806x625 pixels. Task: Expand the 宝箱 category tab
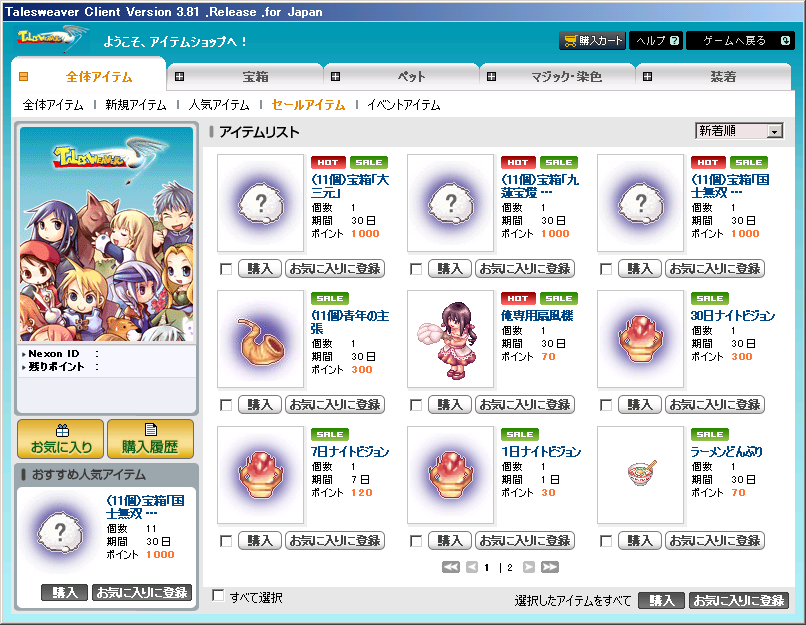(245, 76)
